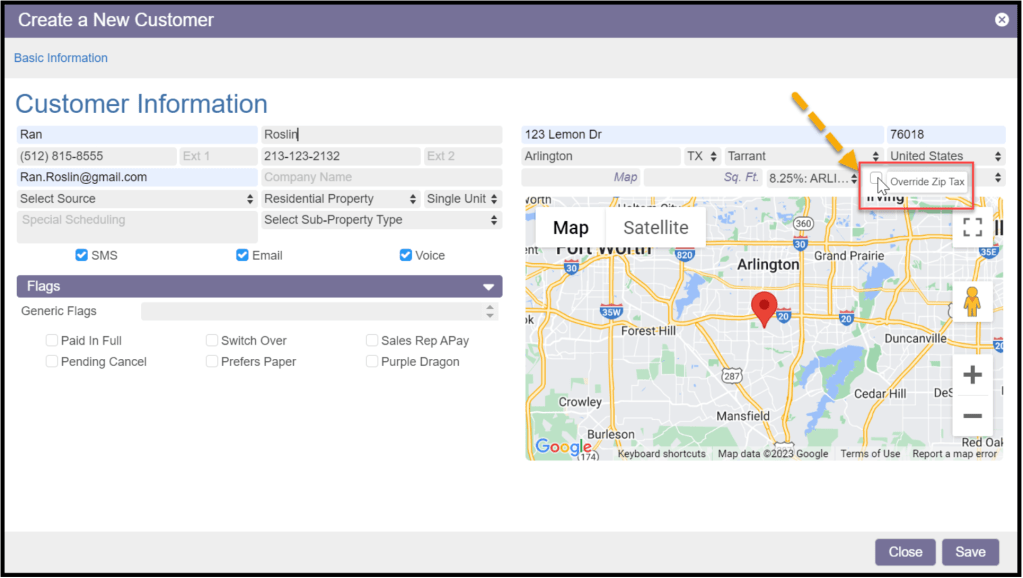Close dialog using the top-right X icon
This screenshot has height=578, width=1023.
click(1001, 19)
